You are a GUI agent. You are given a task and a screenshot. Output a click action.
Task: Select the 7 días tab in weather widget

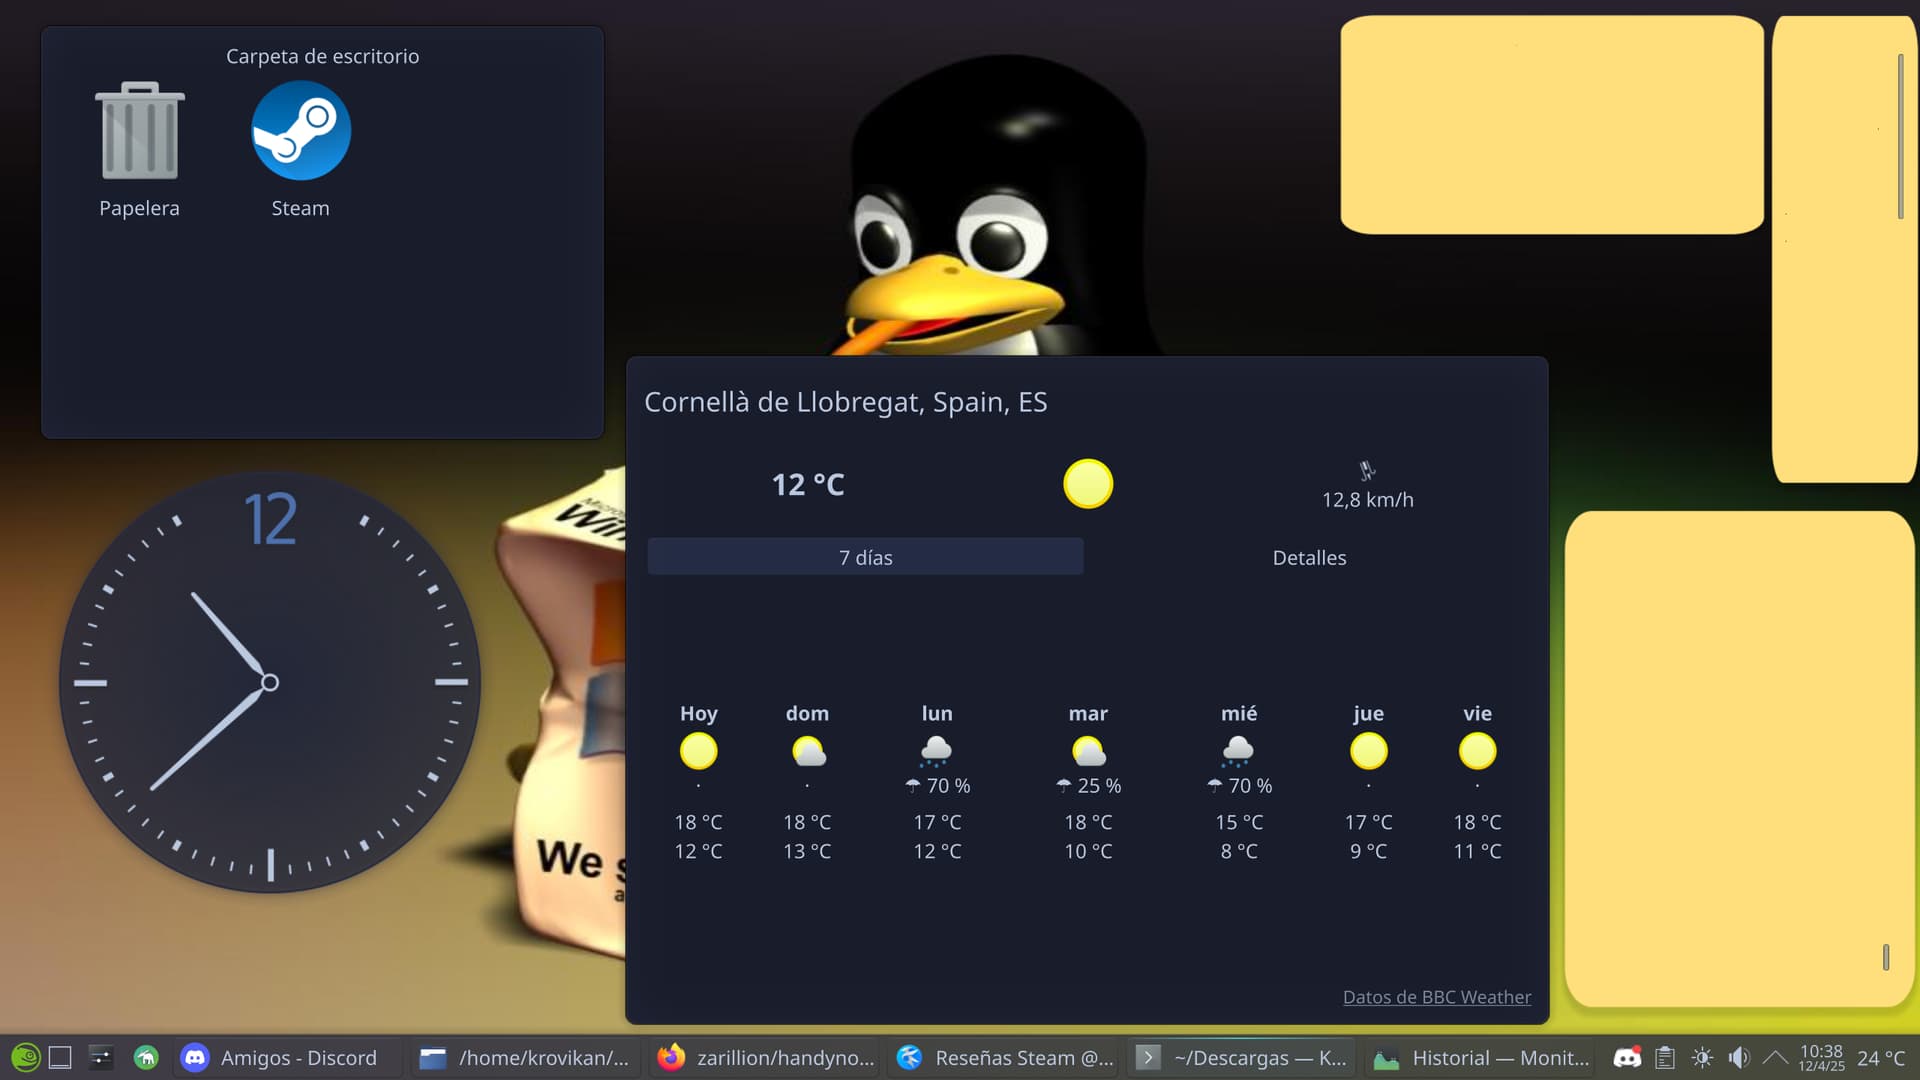(x=865, y=557)
